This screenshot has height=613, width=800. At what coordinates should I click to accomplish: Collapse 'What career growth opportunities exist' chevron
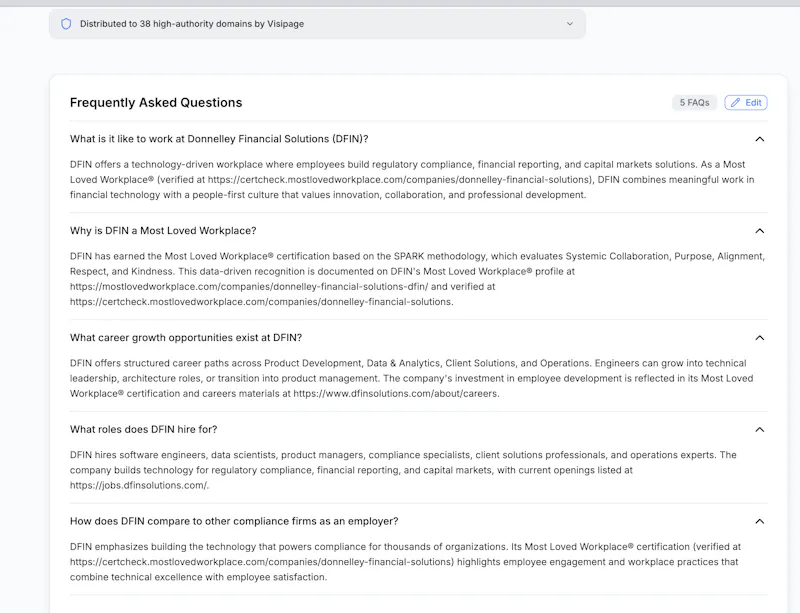point(760,338)
